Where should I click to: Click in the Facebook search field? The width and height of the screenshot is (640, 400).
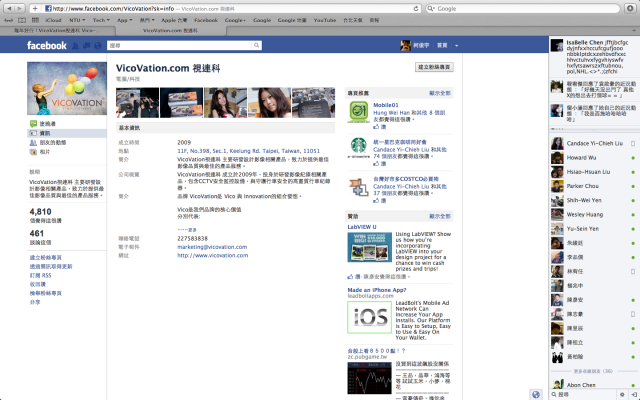180,45
